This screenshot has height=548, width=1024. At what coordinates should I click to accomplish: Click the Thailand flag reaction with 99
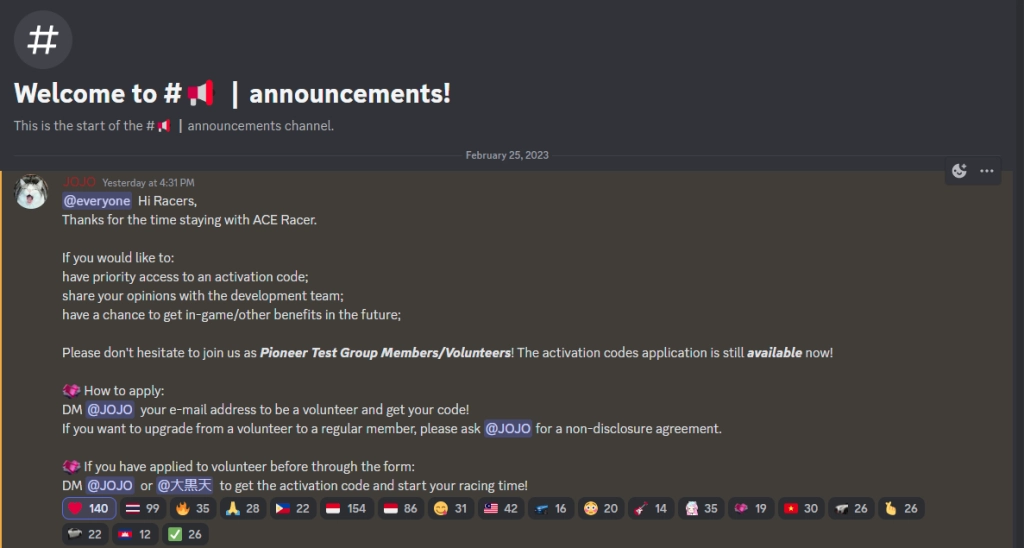point(142,509)
